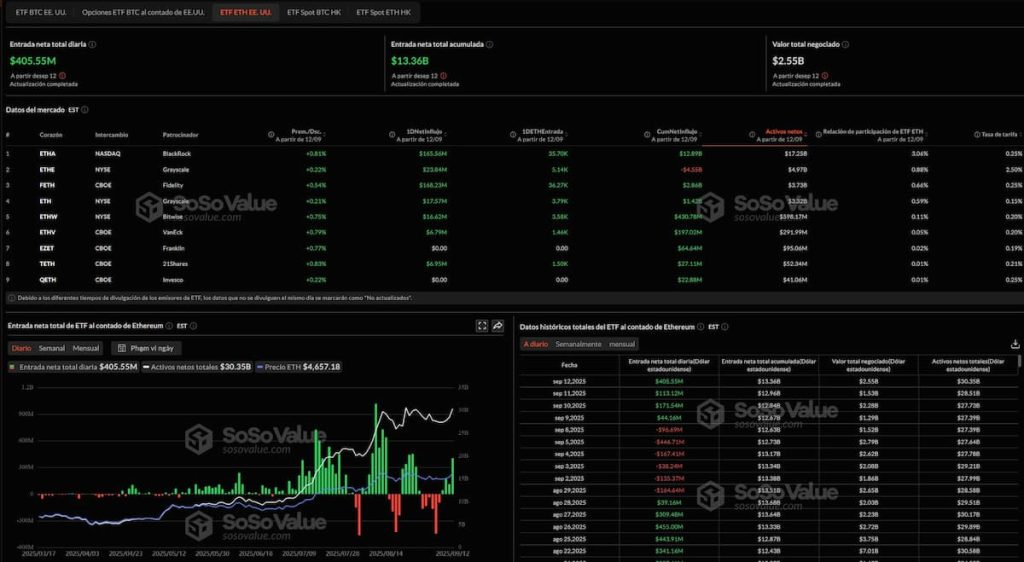Click red alert icon under $2.55B

coord(825,76)
